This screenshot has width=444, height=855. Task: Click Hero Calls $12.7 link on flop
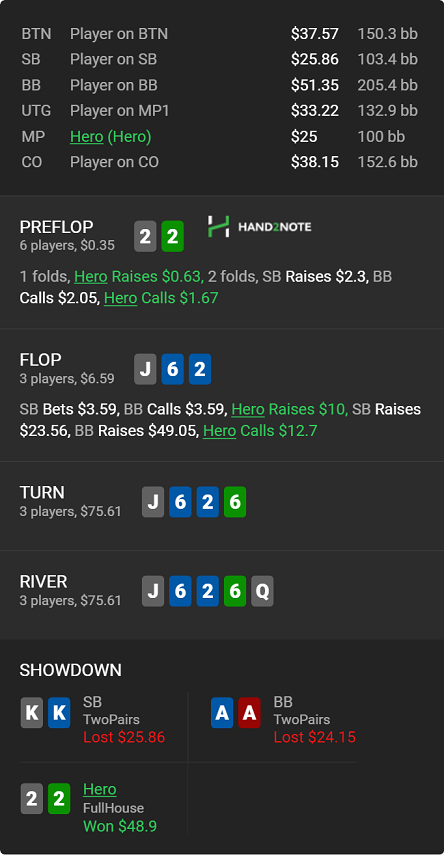click(x=260, y=431)
